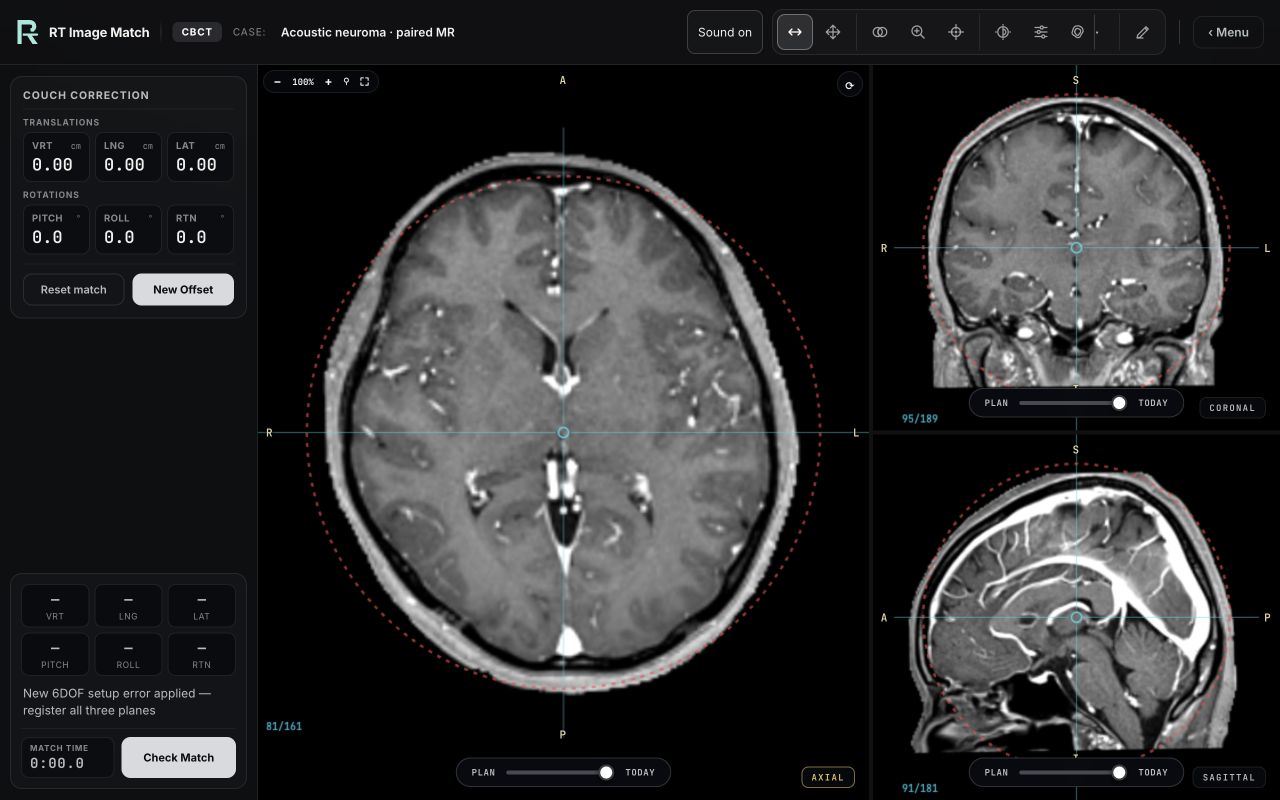Click the pin icon in axial zoom bar
This screenshot has width=1280, height=800.
pyautogui.click(x=346, y=82)
